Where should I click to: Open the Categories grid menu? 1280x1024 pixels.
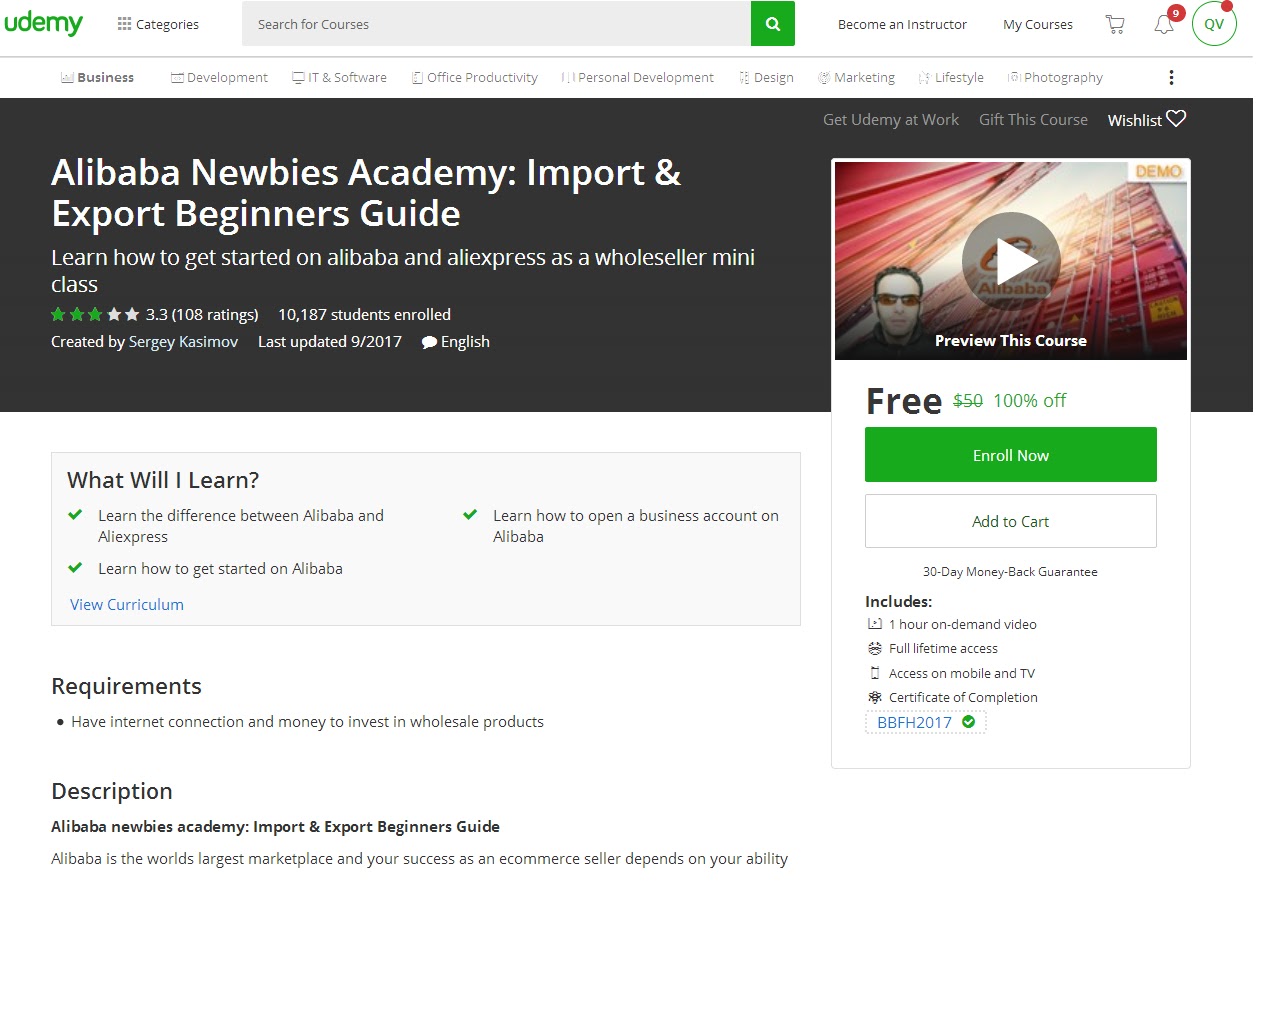158,24
